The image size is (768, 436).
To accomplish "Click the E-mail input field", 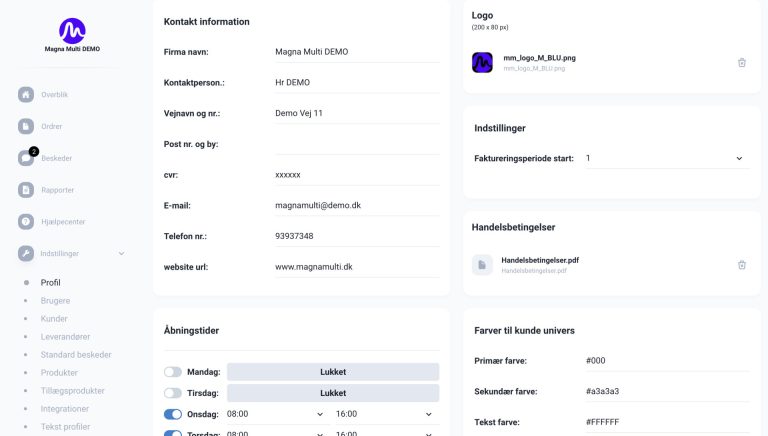I will click(x=357, y=205).
